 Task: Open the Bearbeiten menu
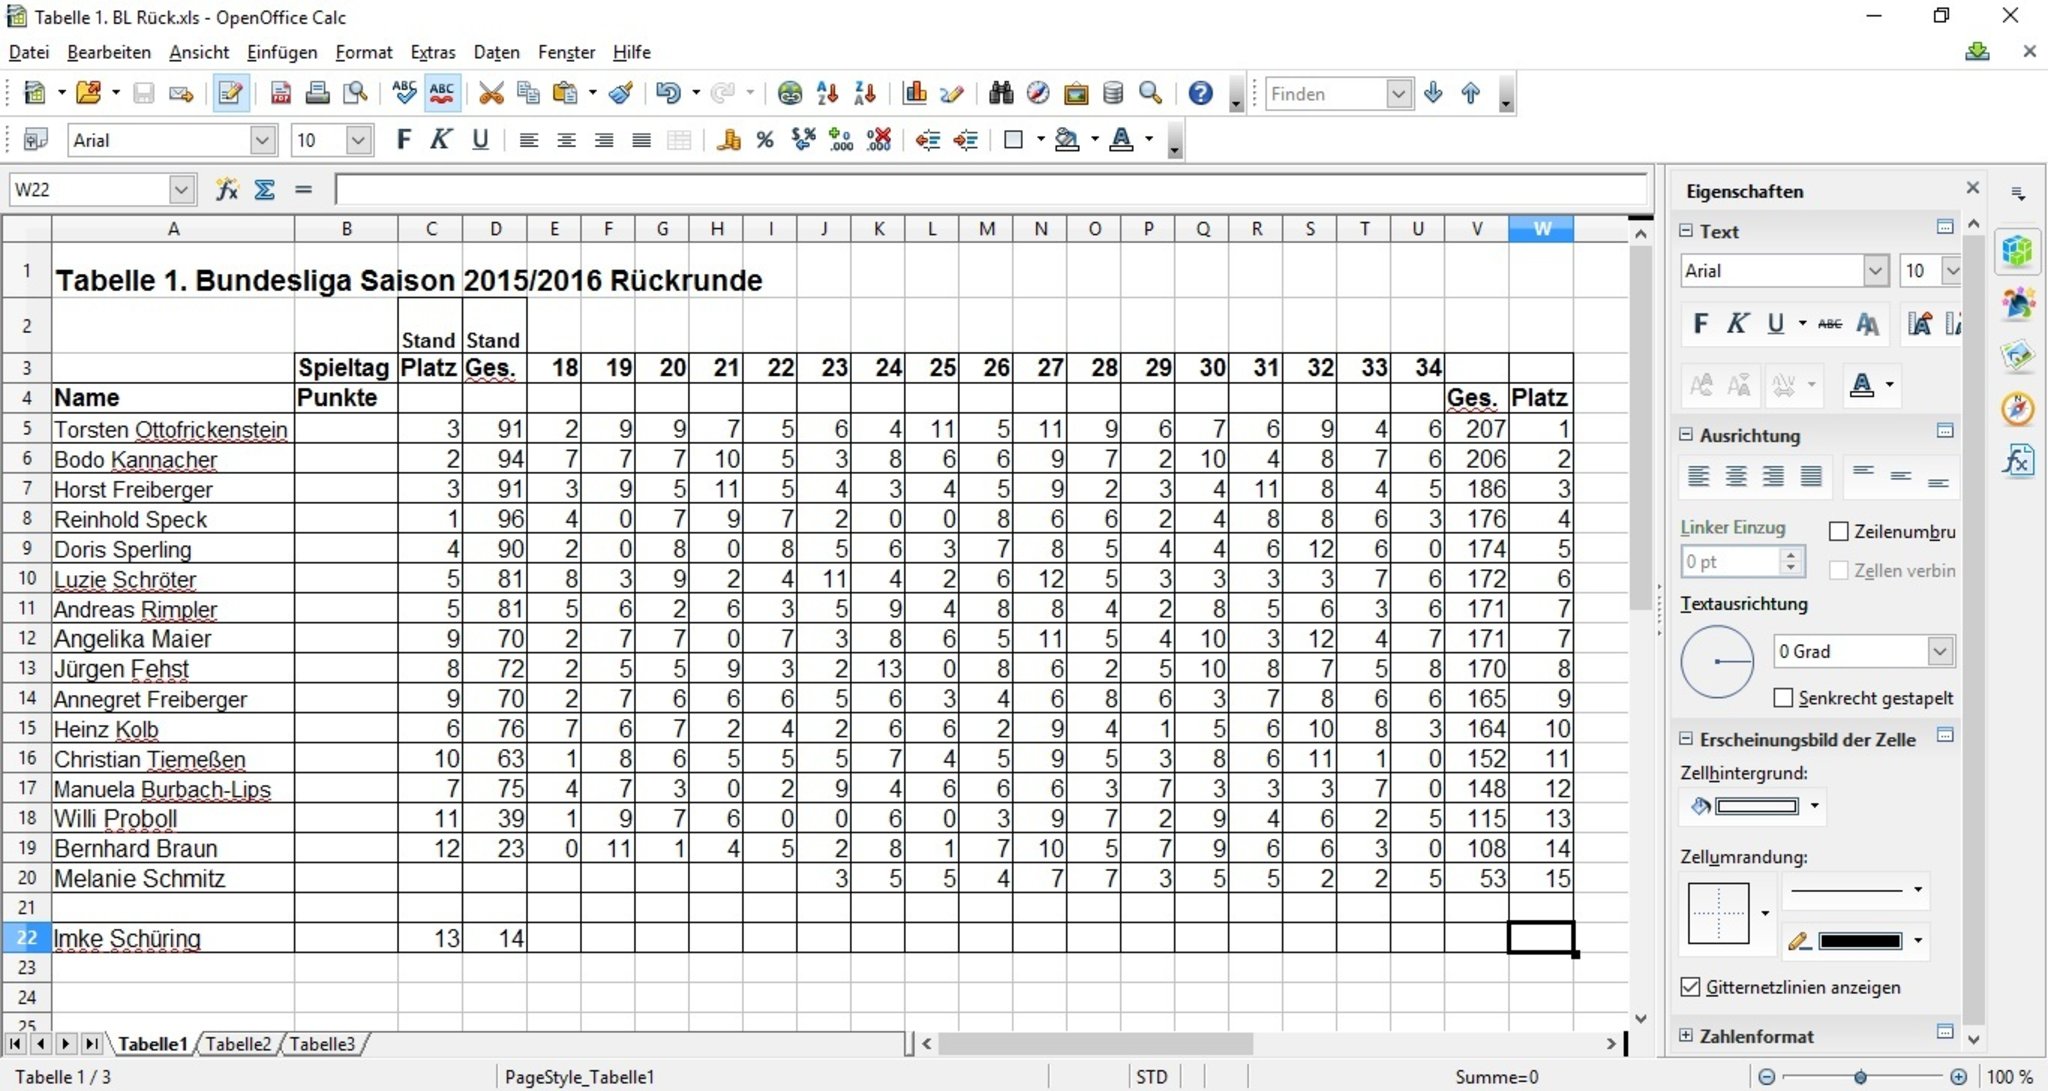109,52
